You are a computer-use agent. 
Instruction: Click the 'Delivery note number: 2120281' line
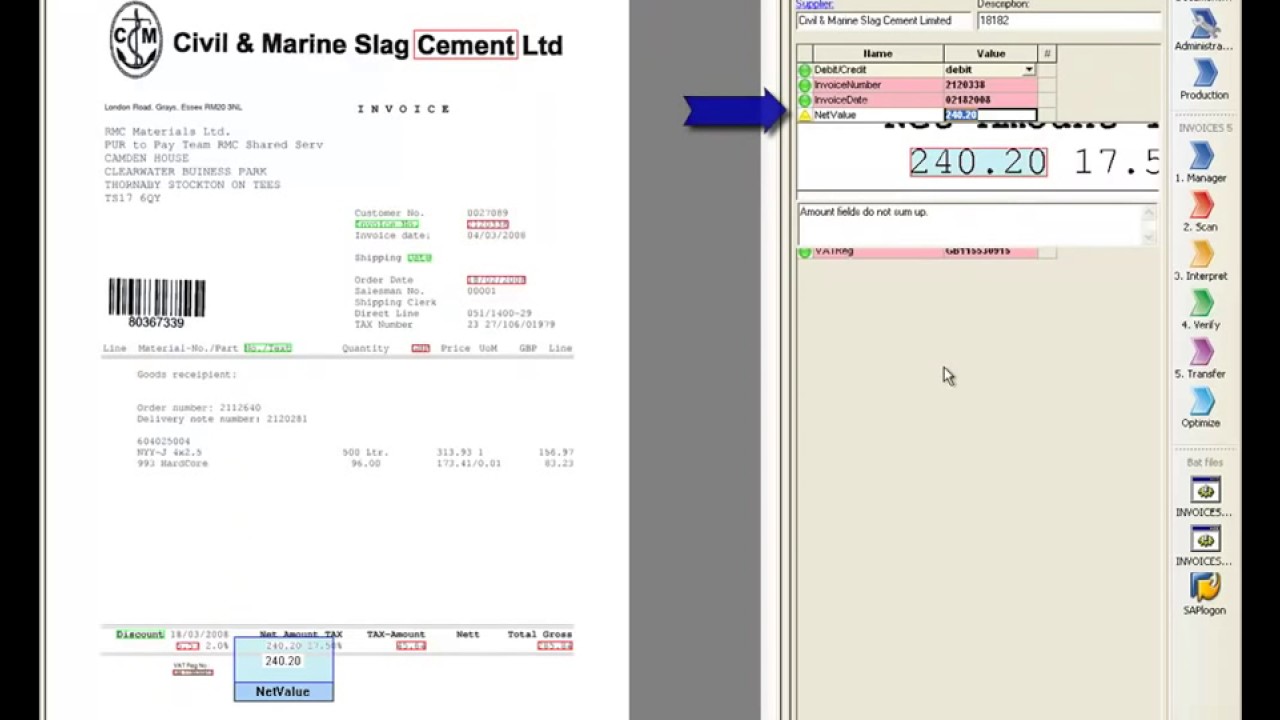pyautogui.click(x=222, y=419)
